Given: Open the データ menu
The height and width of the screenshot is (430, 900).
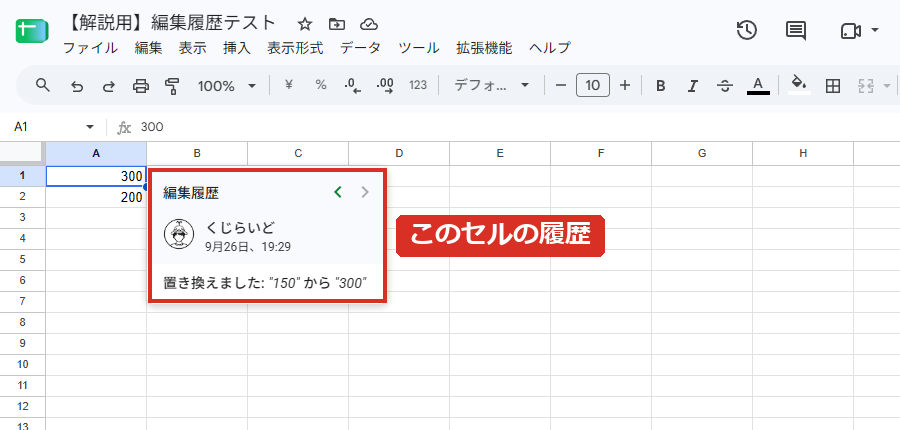Looking at the screenshot, I should coord(360,48).
